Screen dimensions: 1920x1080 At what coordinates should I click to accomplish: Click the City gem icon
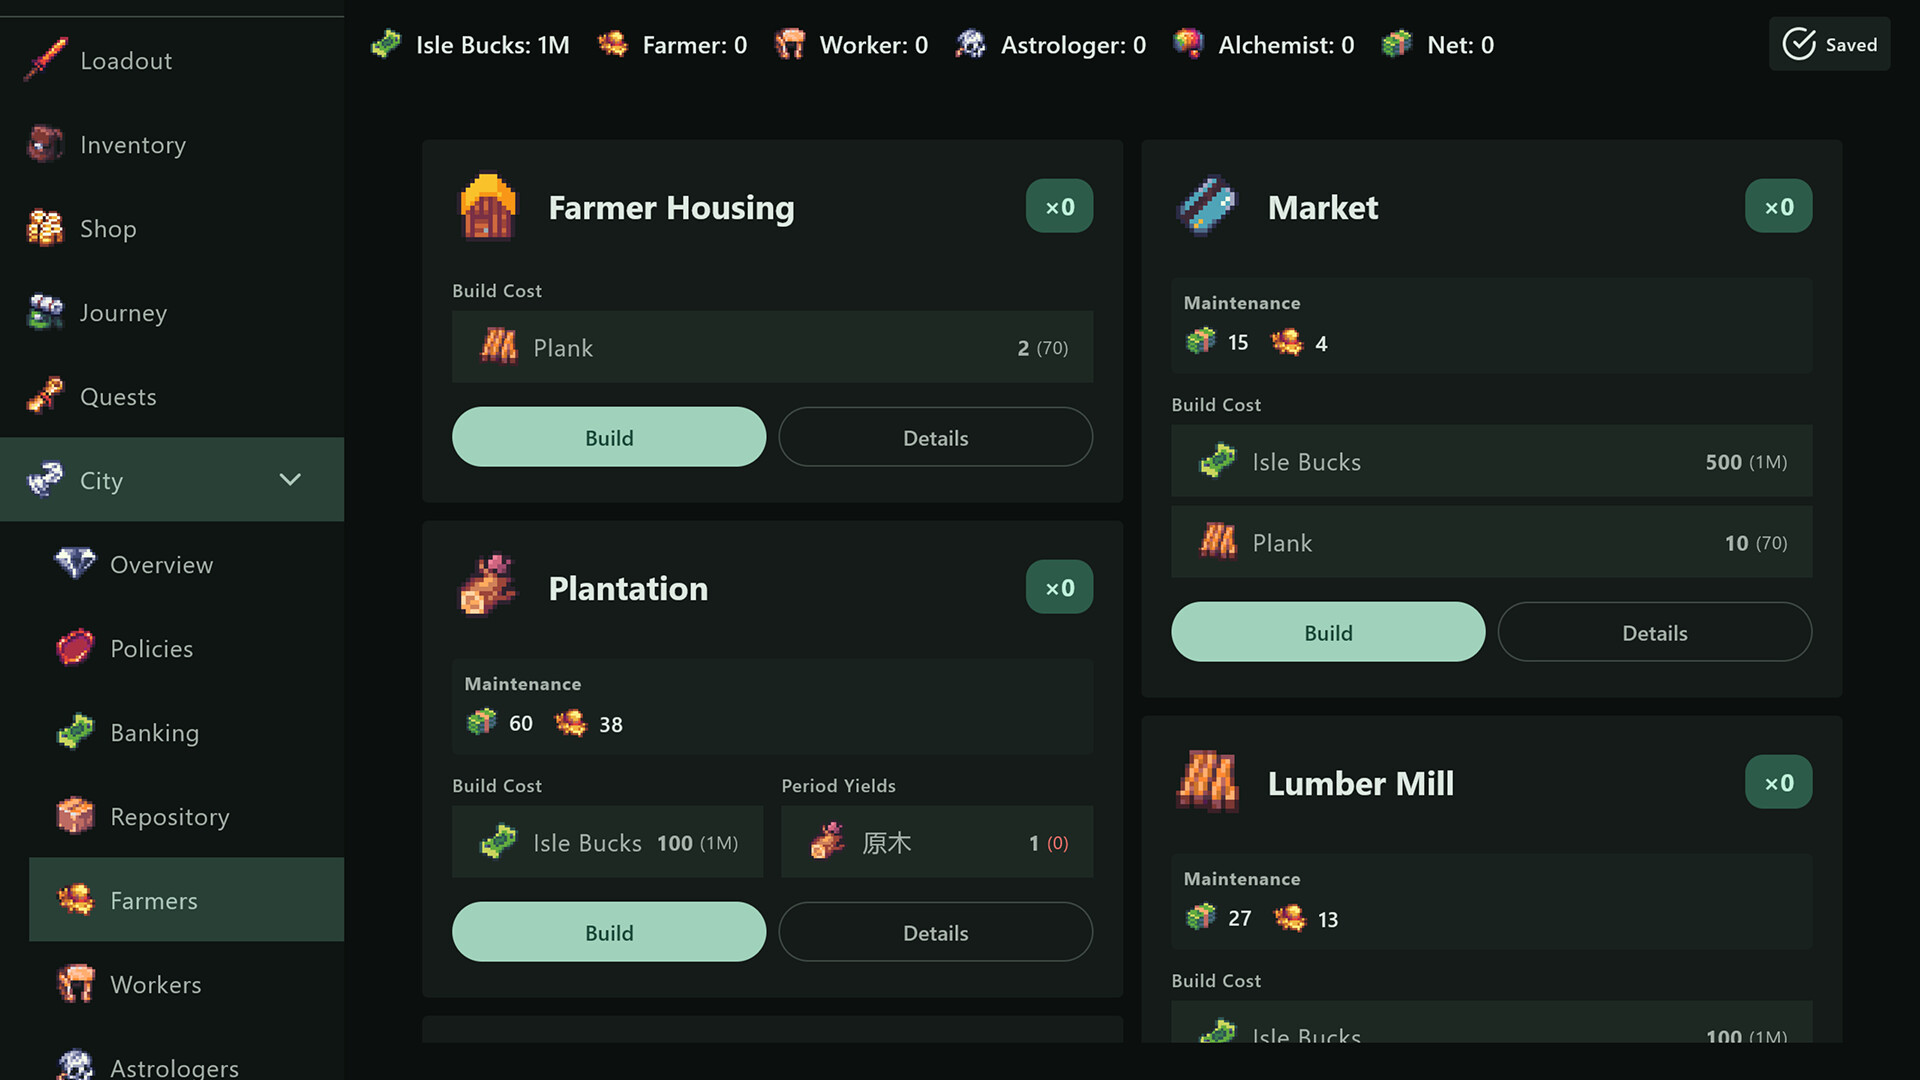(x=45, y=479)
